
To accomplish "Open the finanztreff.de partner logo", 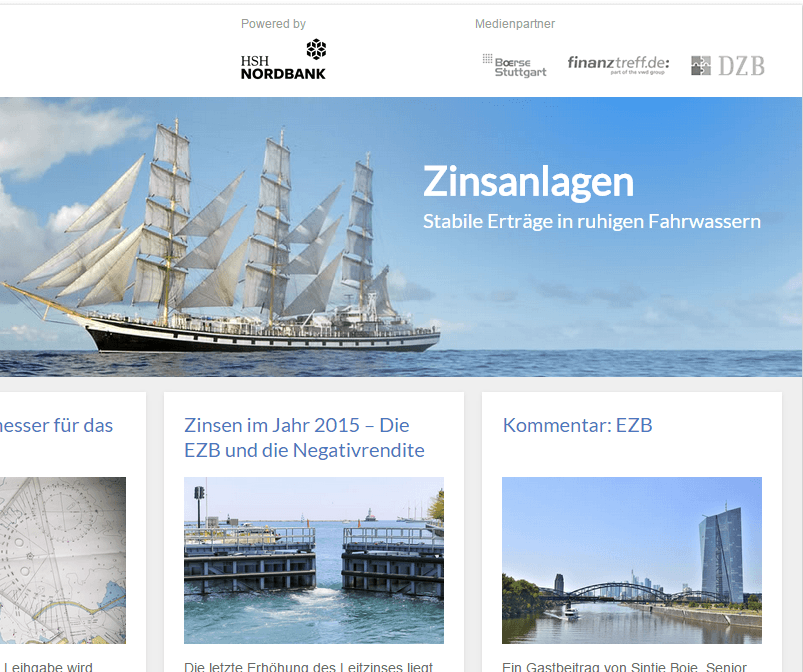I will 618,65.
